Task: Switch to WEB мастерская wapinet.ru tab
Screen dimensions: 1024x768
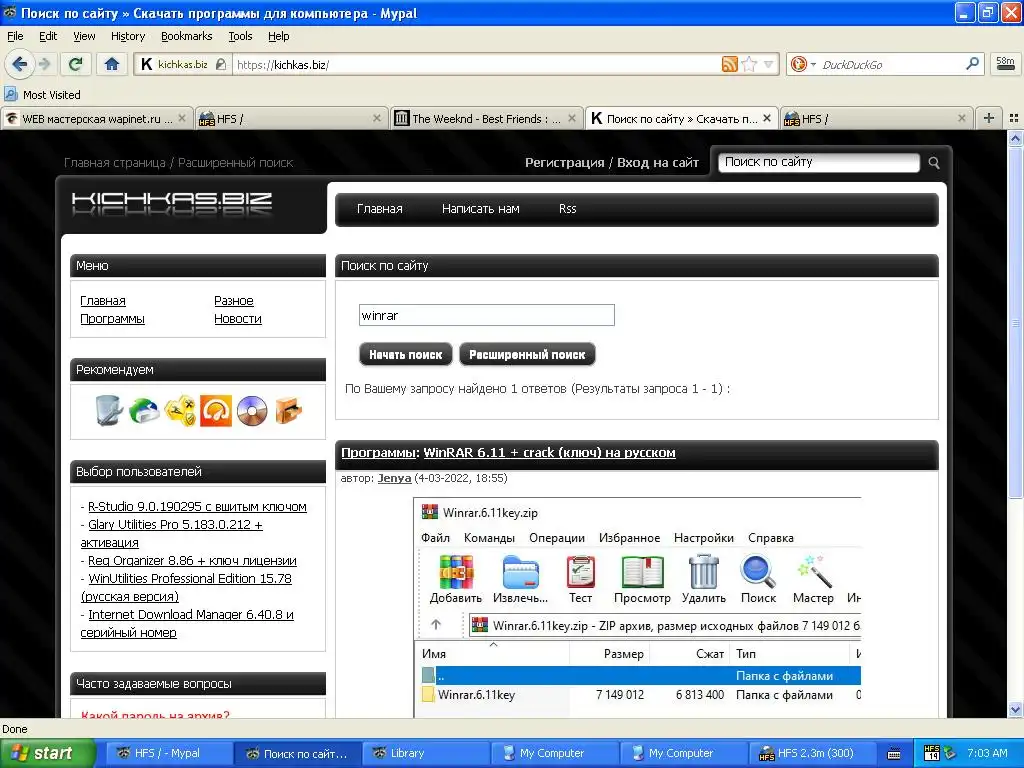Action: [97, 118]
